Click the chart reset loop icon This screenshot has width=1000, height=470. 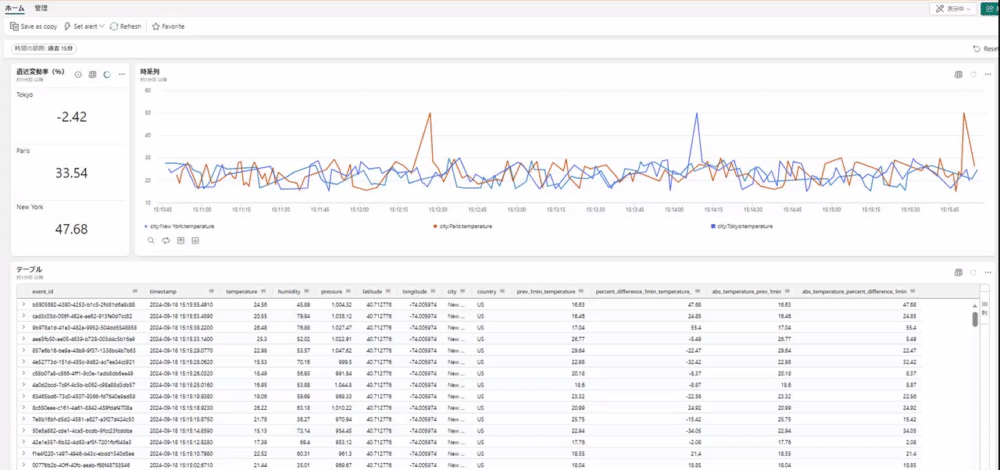click(x=166, y=240)
